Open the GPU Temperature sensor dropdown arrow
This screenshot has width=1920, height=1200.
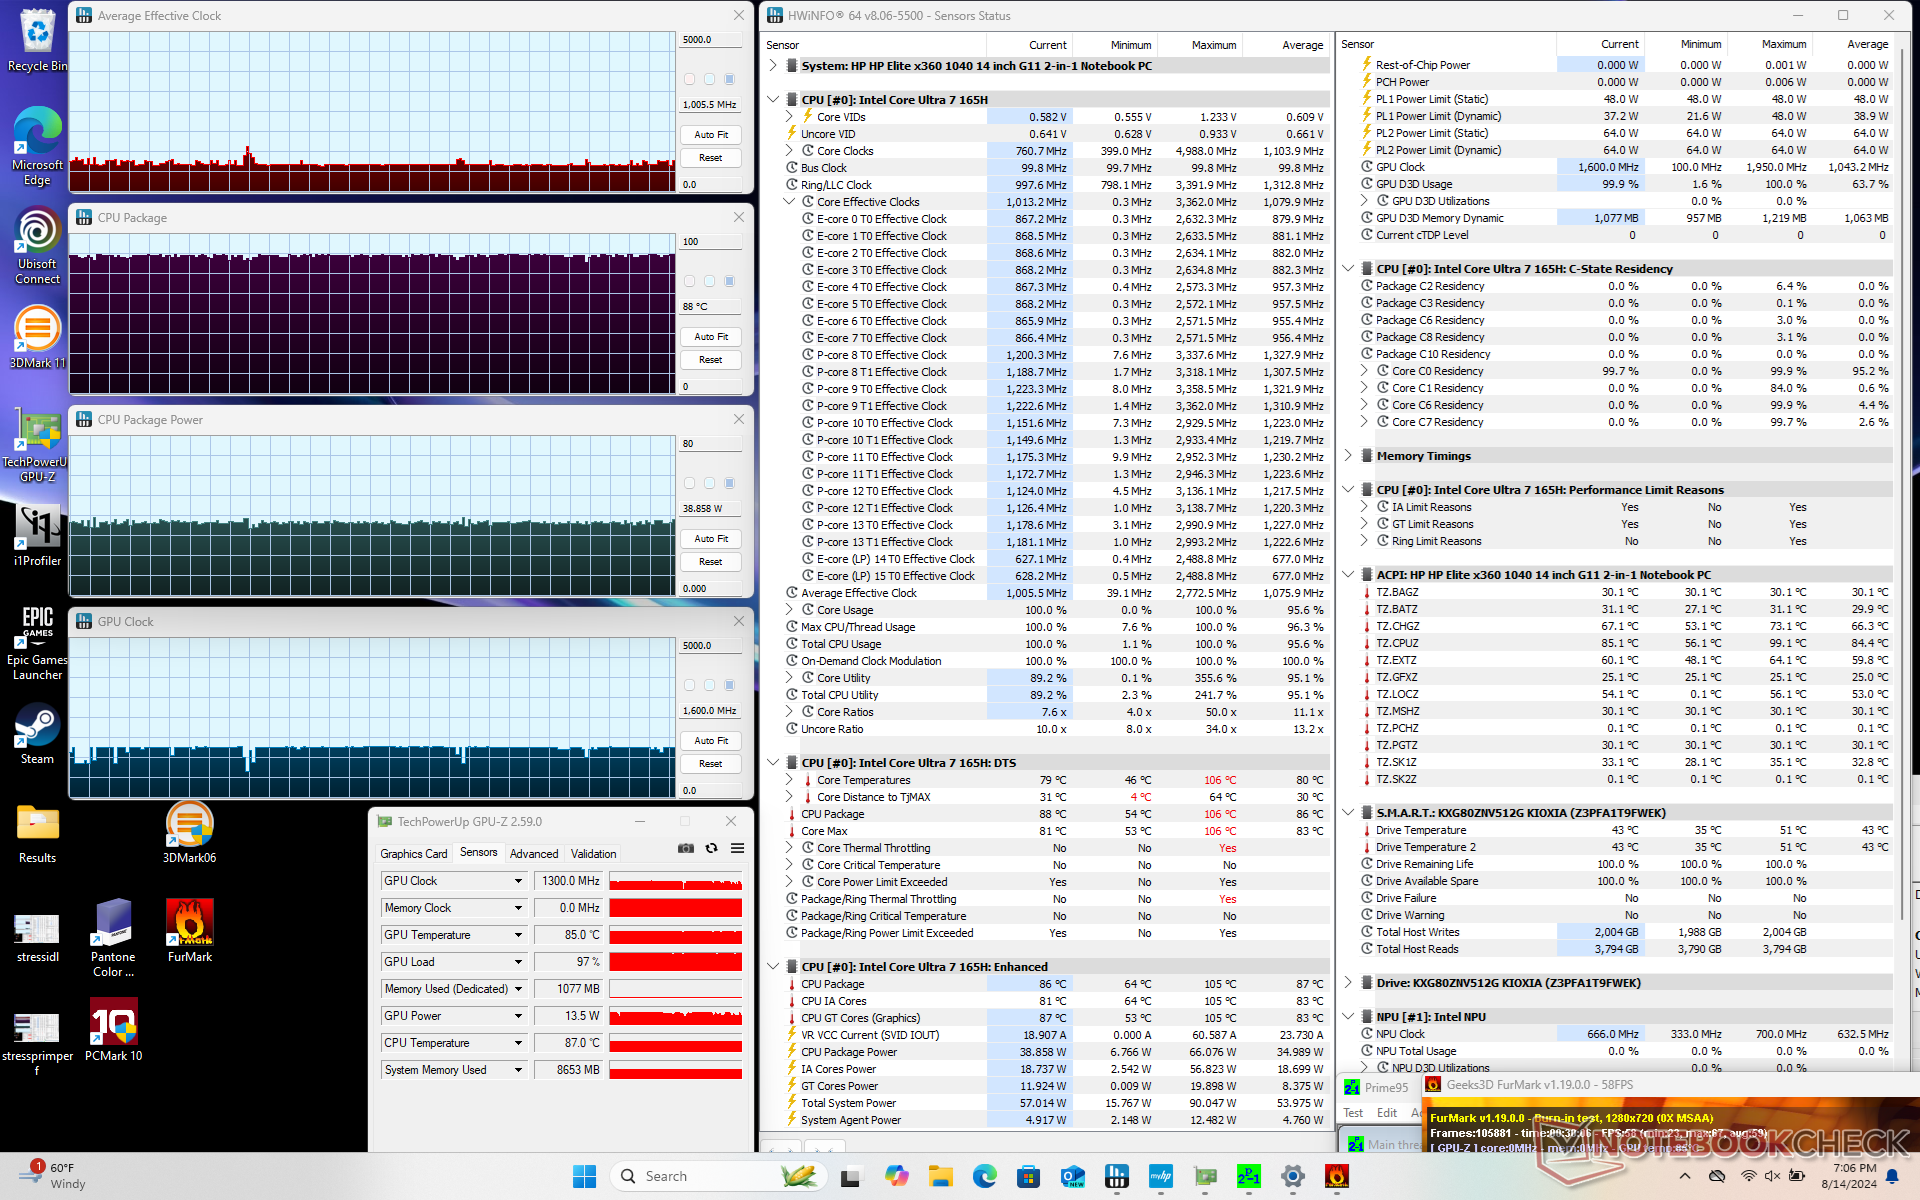pyautogui.click(x=518, y=935)
